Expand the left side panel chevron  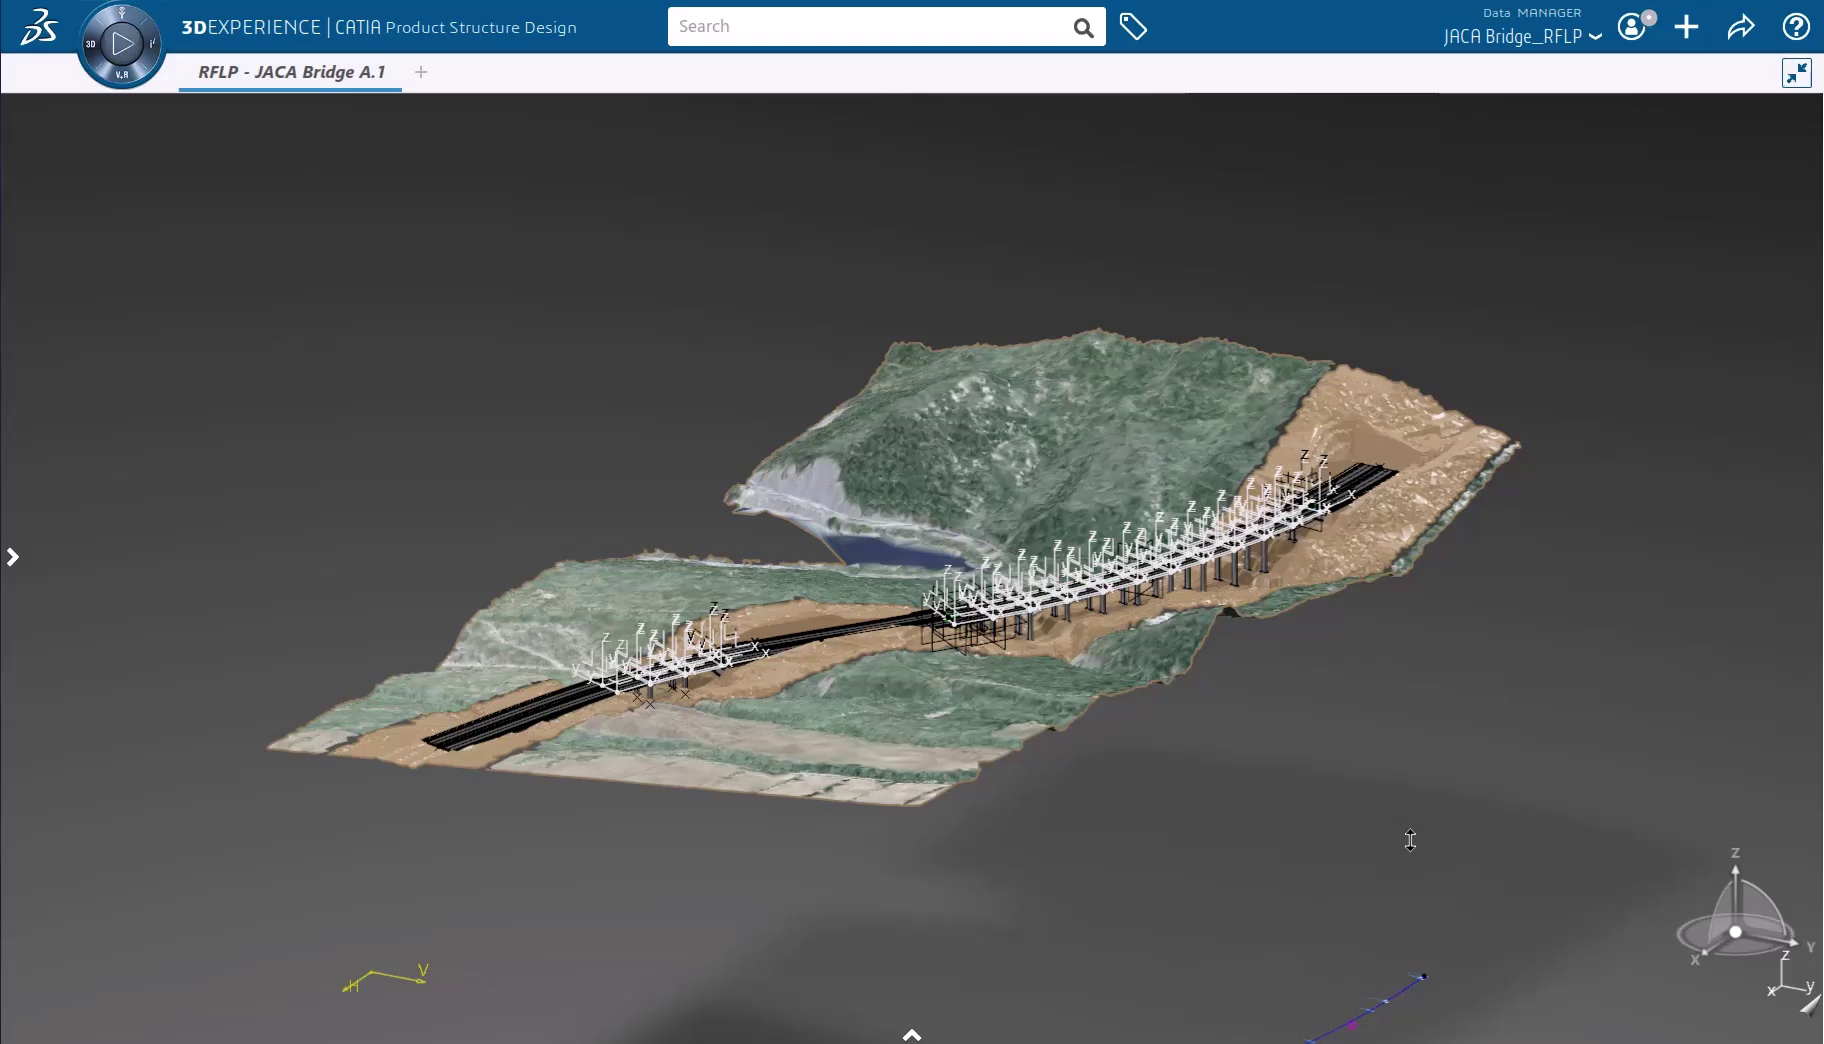(x=13, y=557)
